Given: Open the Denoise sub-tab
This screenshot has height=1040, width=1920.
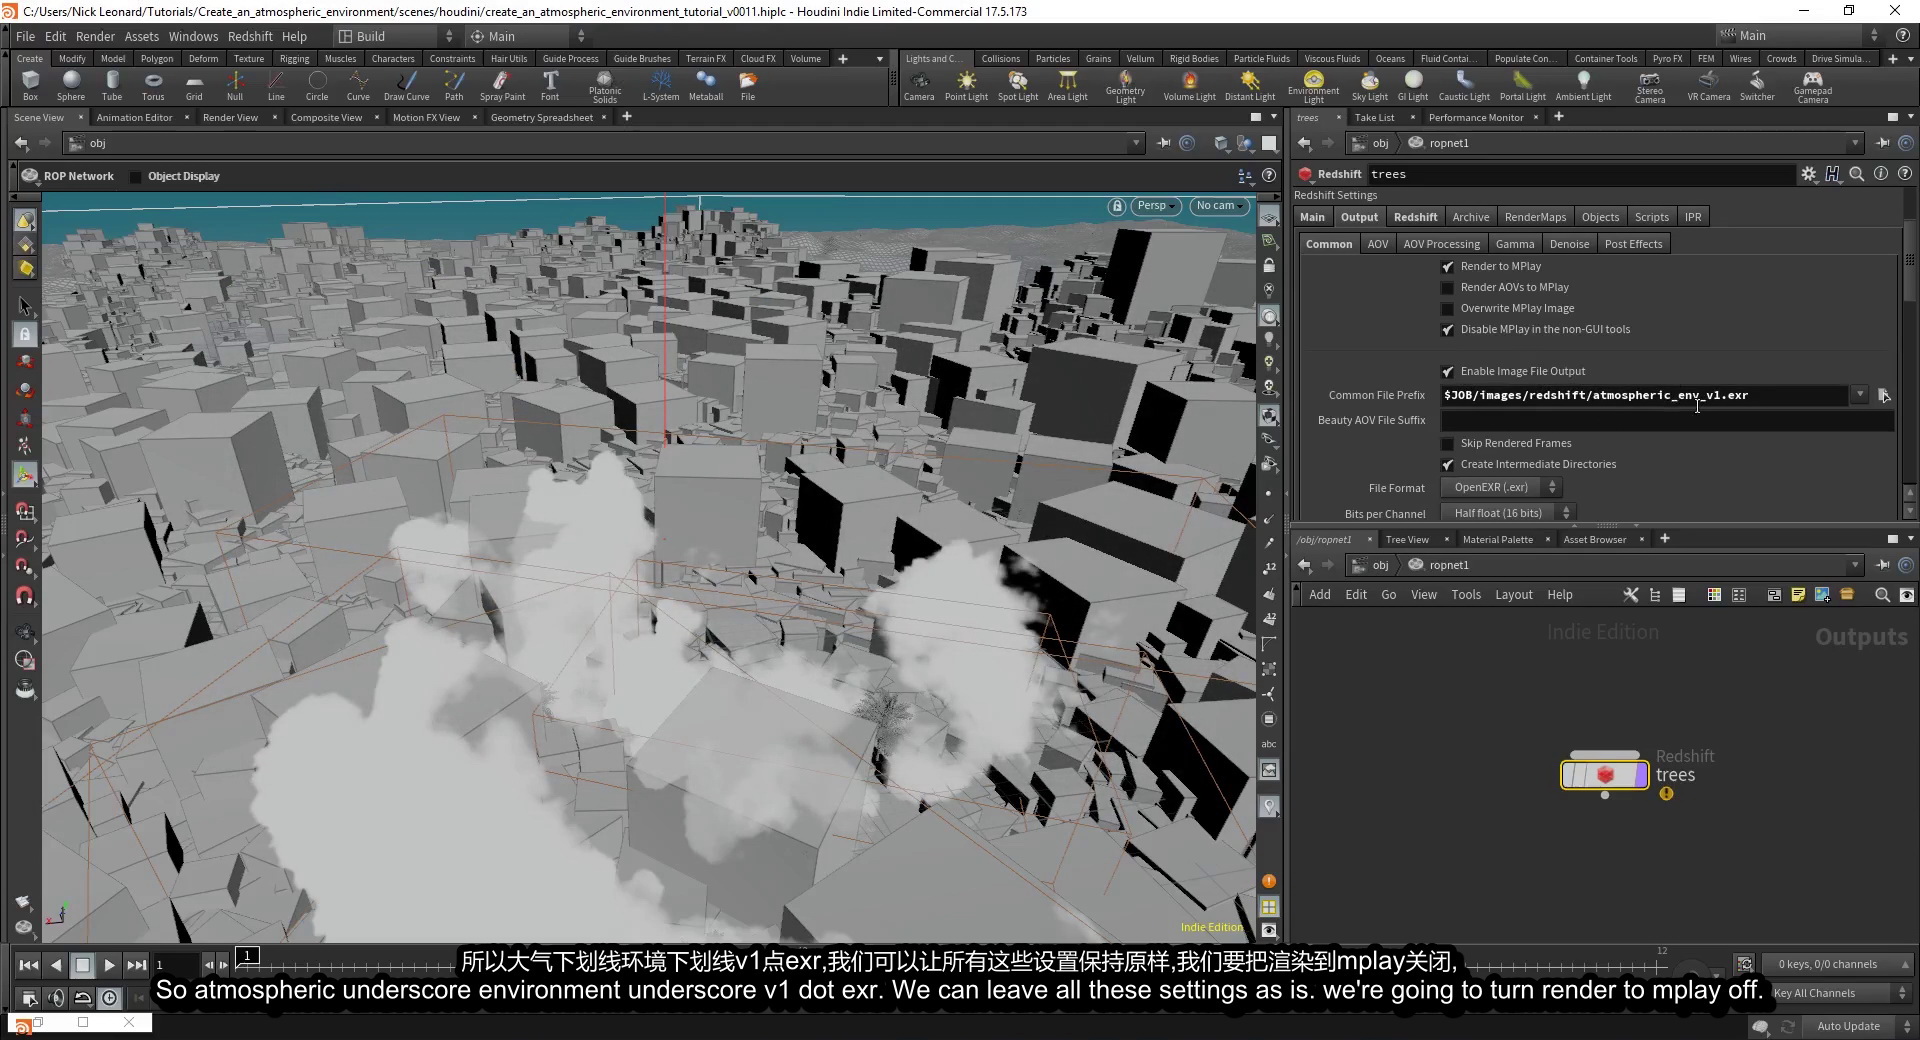Looking at the screenshot, I should [x=1569, y=244].
